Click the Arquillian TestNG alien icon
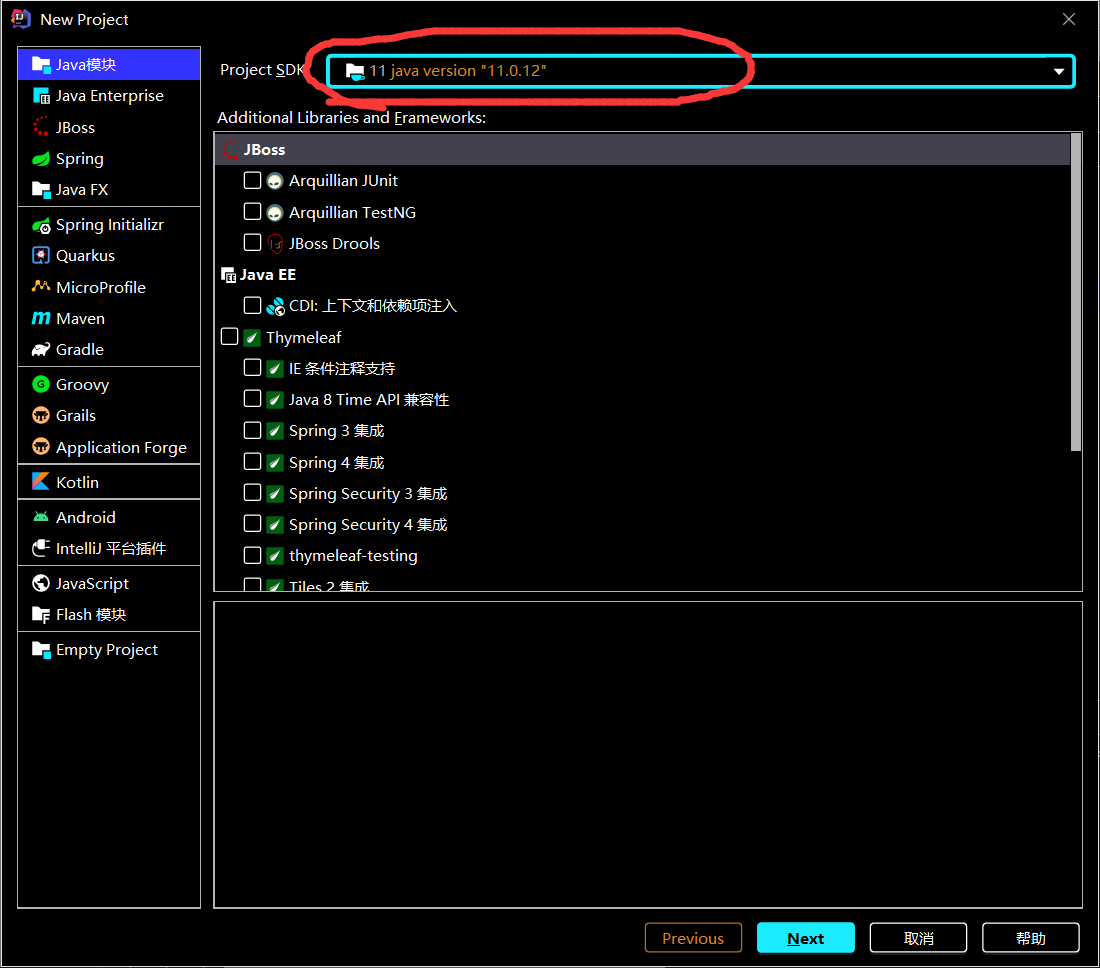Viewport: 1100px width, 968px height. click(x=275, y=212)
